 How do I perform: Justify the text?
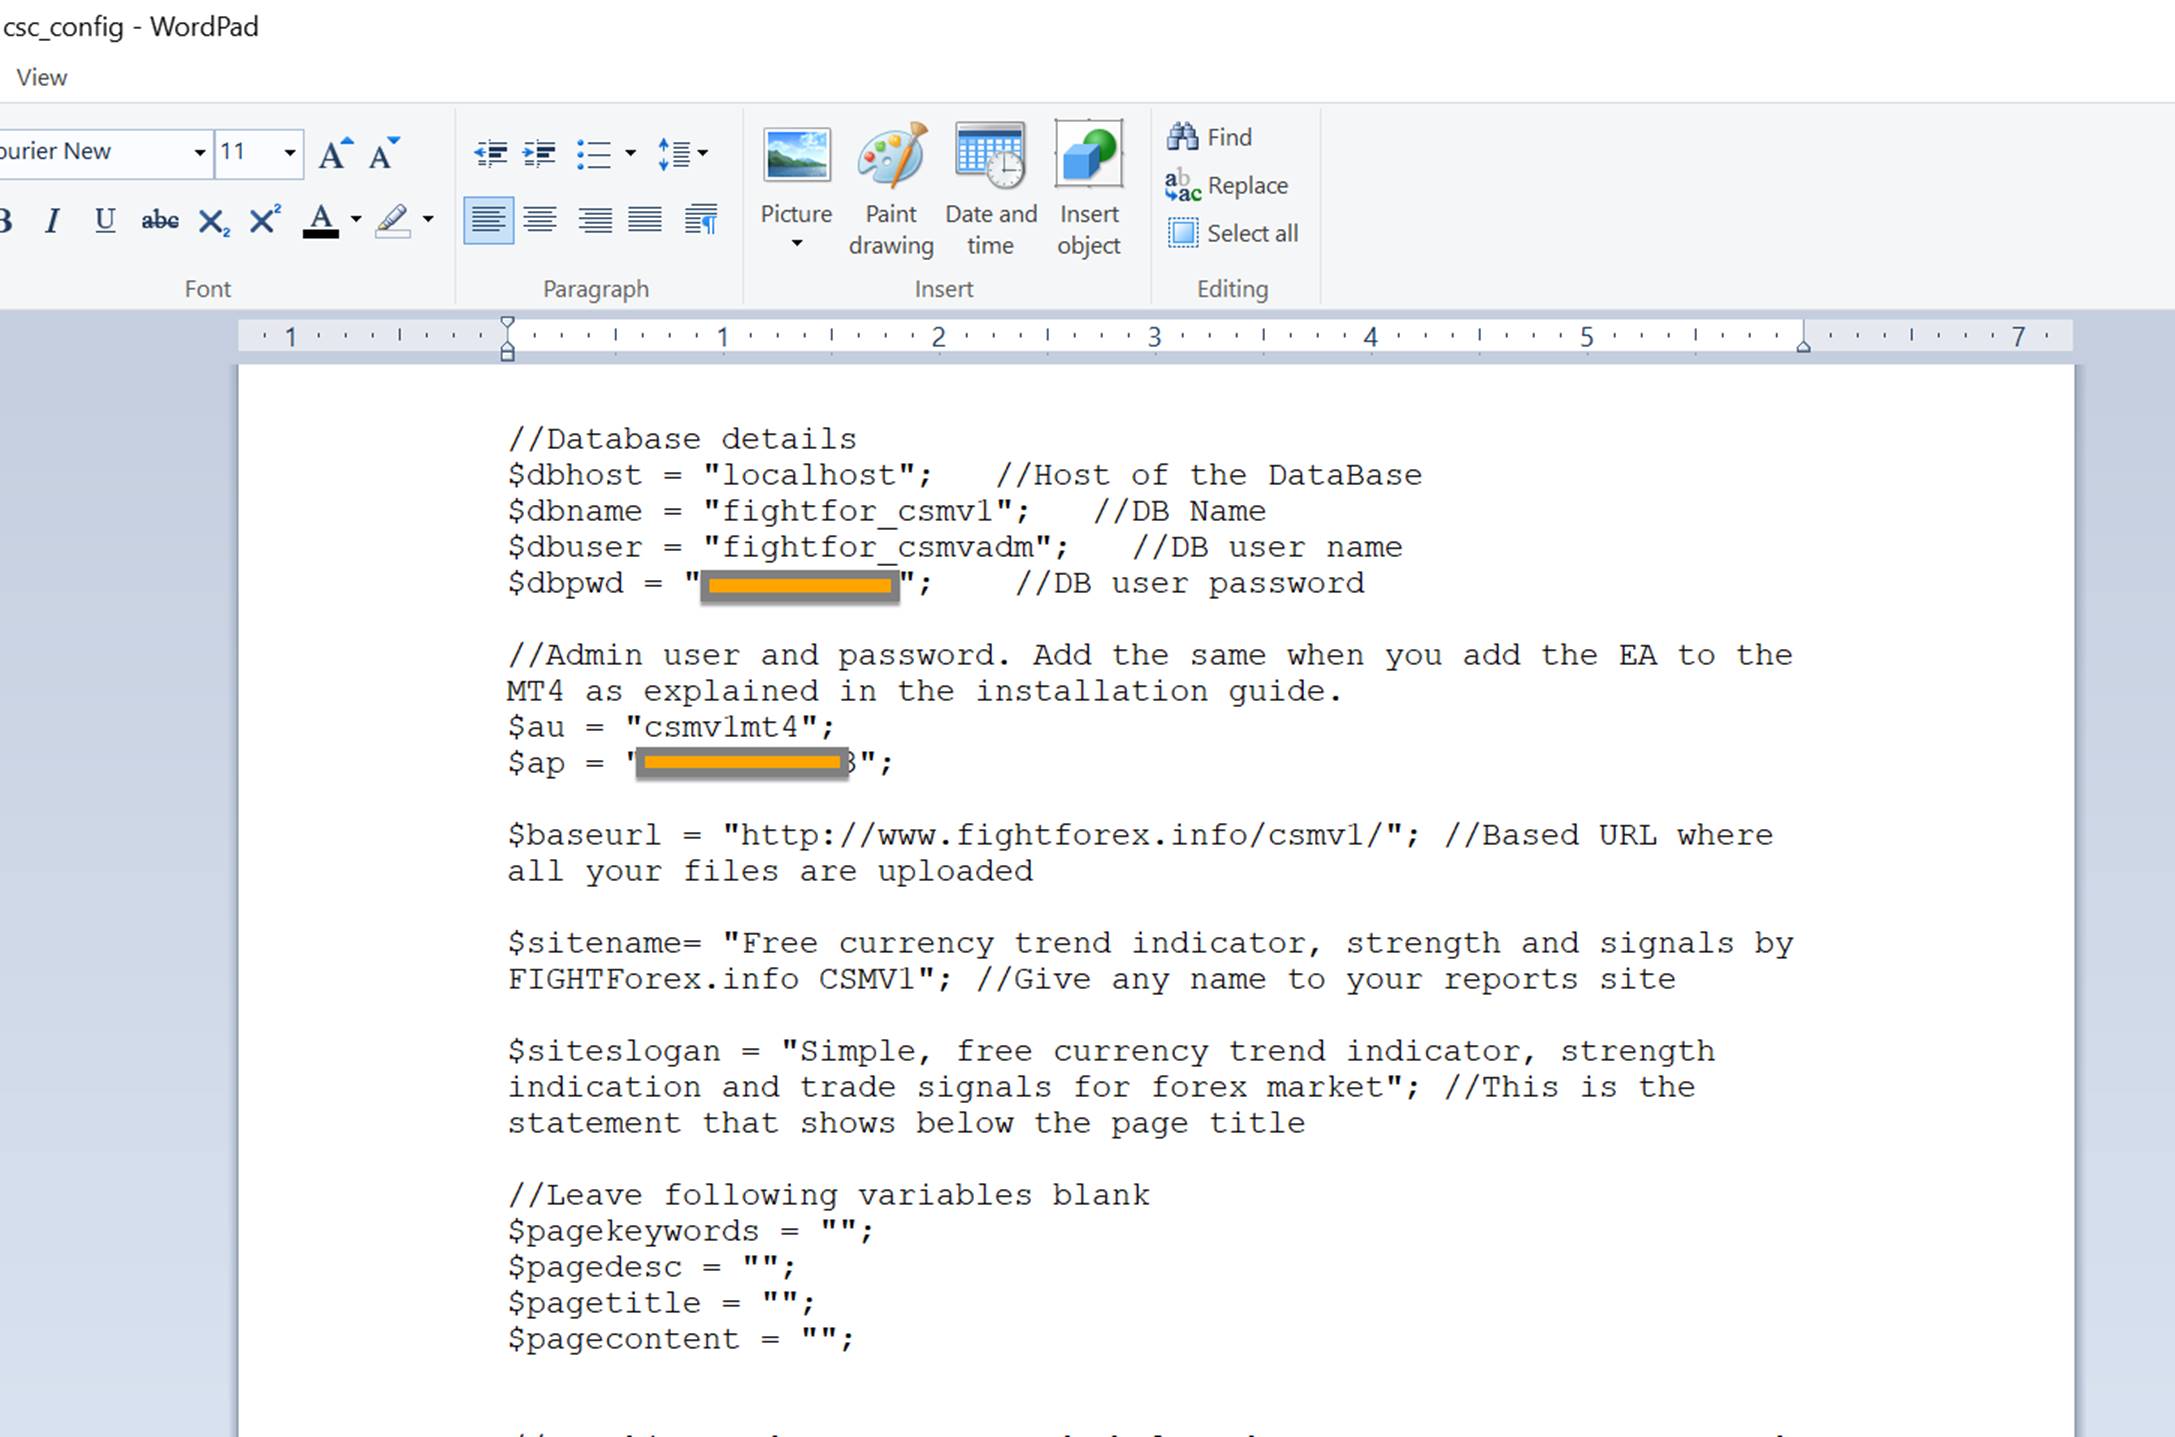tap(645, 220)
